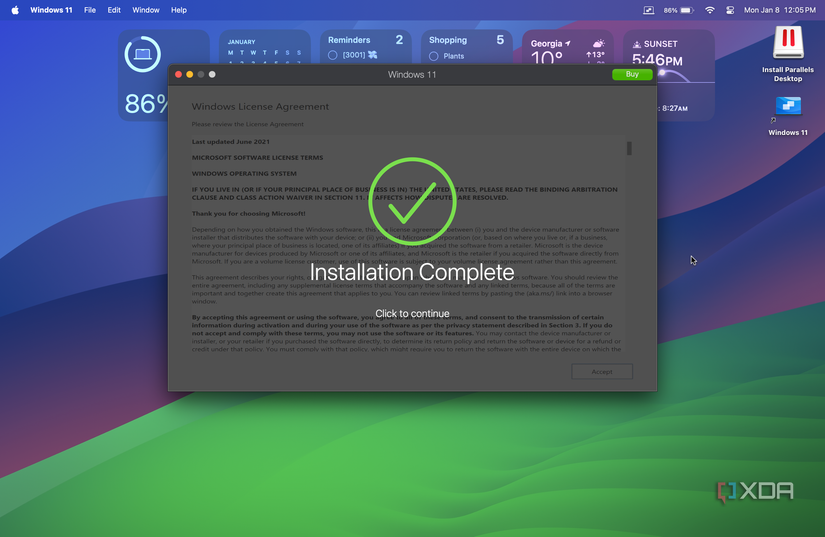Viewport: 825px width, 537px height.
Task: Open the Window menu
Action: 146,10
